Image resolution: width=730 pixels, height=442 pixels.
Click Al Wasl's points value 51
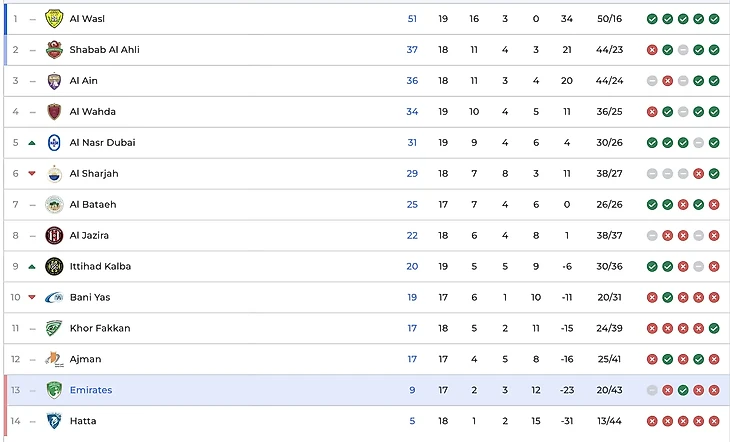click(x=412, y=18)
